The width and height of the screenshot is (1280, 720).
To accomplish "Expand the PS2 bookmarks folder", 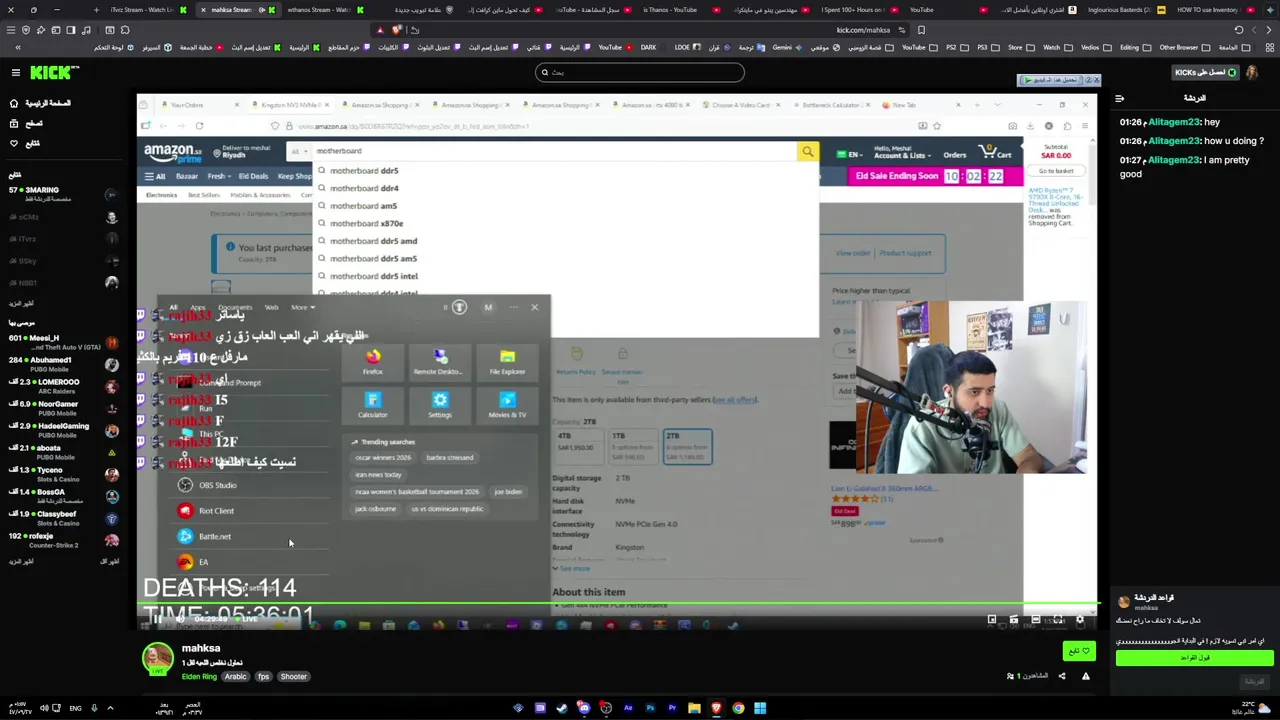I will coord(956,47).
